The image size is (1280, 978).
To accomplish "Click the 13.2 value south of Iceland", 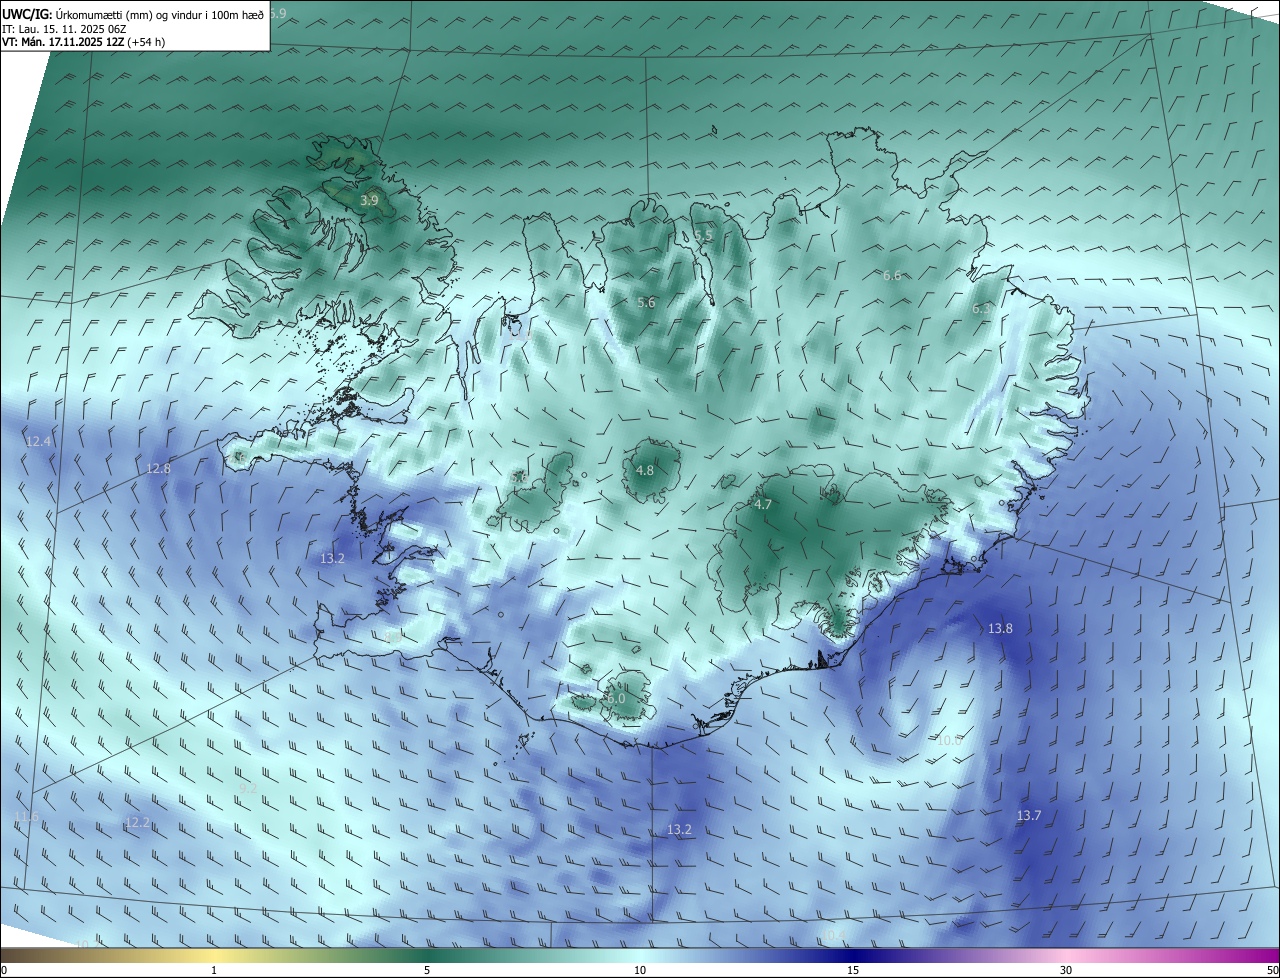I will pos(679,829).
